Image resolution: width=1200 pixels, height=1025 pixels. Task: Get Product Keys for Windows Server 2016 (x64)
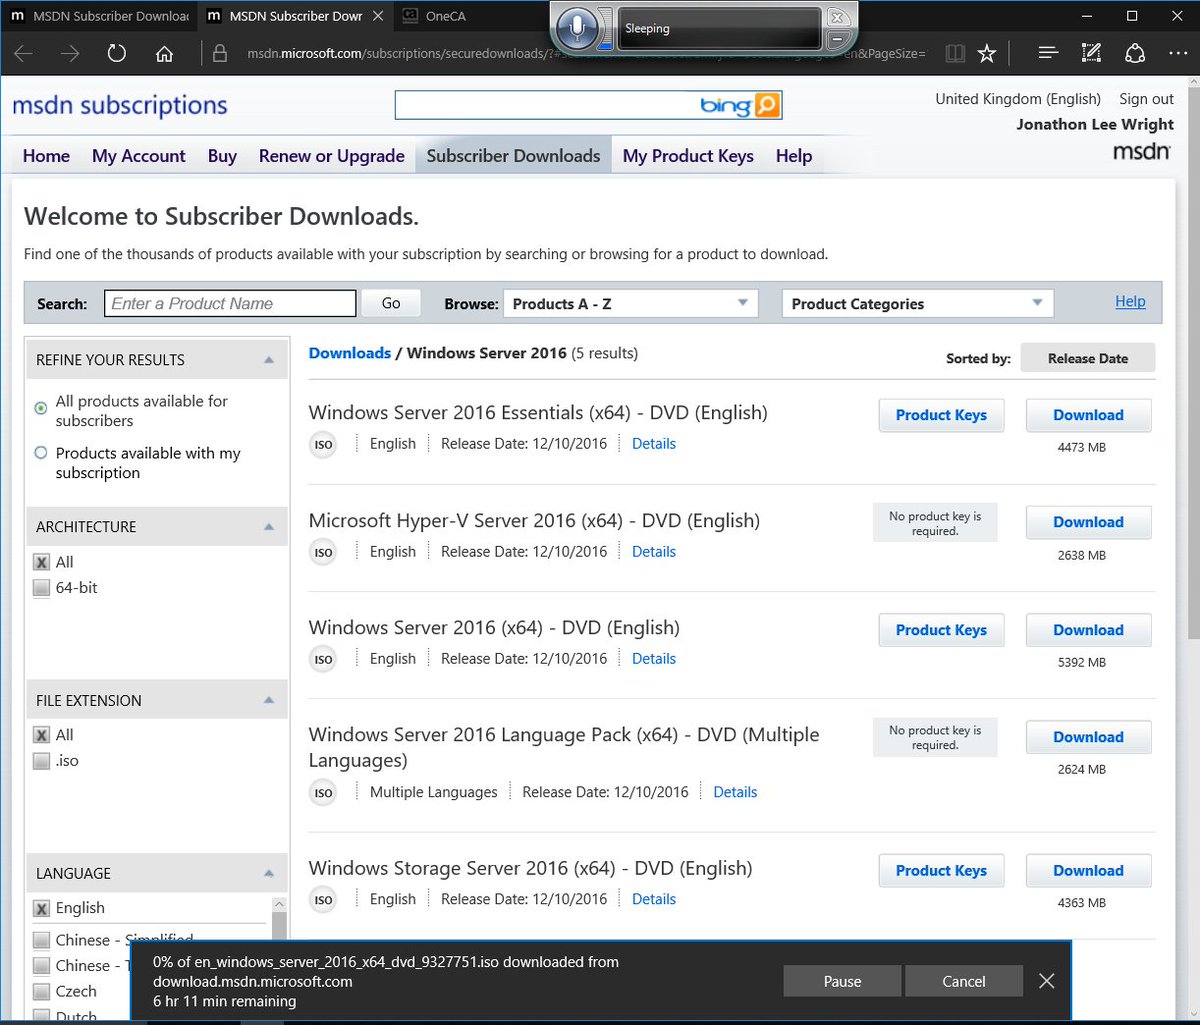click(941, 630)
